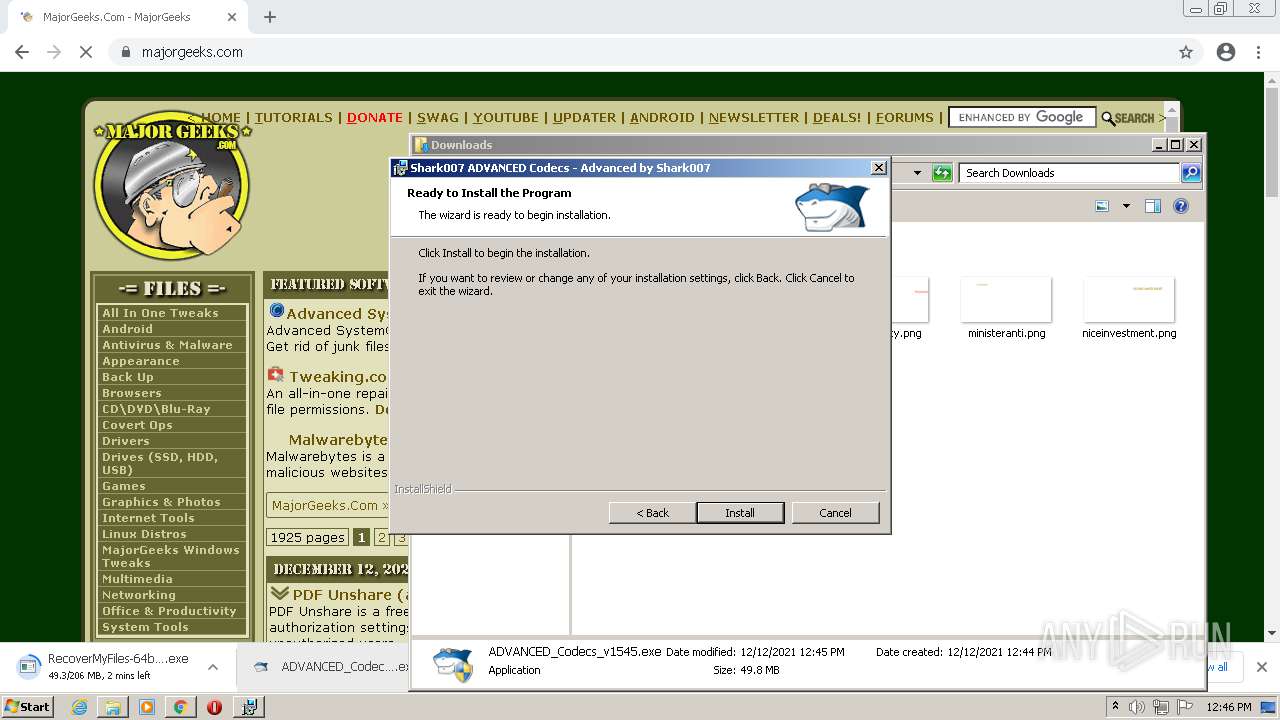Click the majorgeeks.com address bar

[640, 52]
